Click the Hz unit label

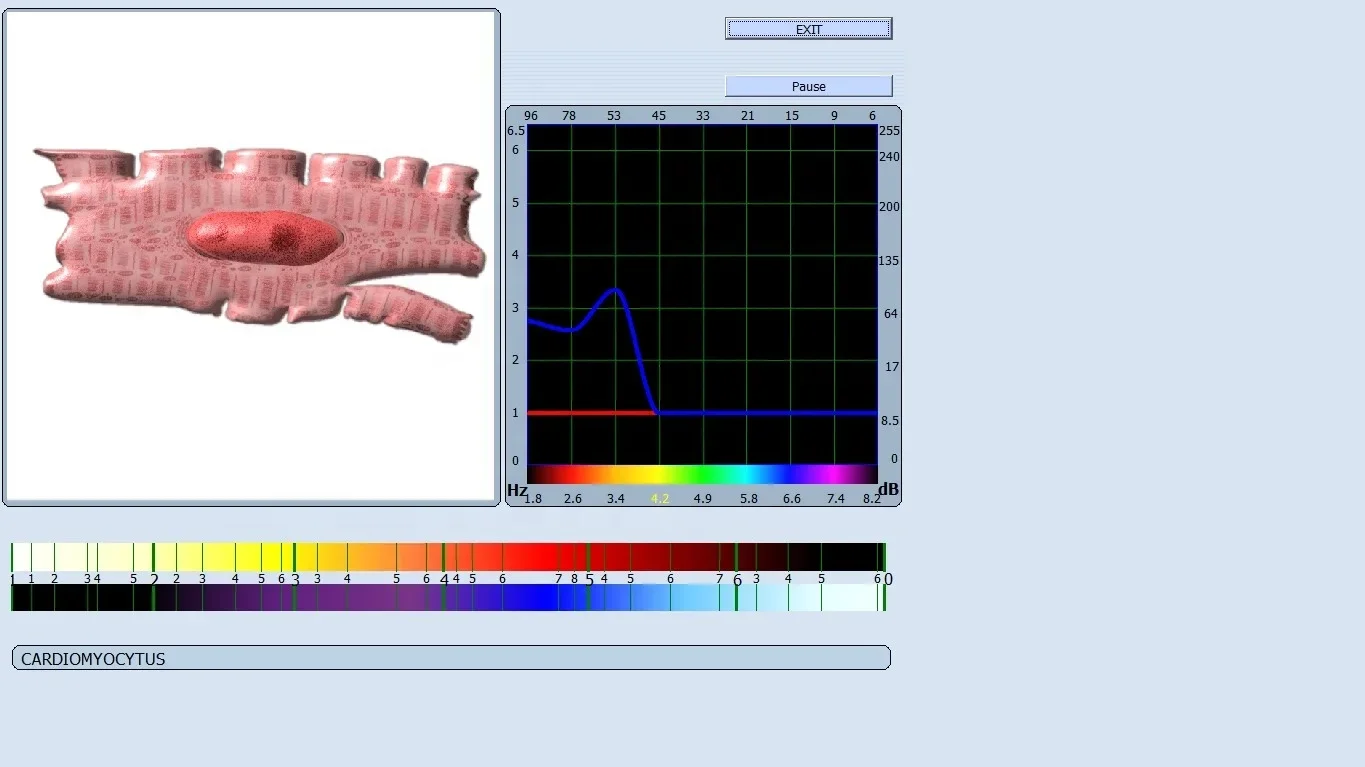click(517, 490)
